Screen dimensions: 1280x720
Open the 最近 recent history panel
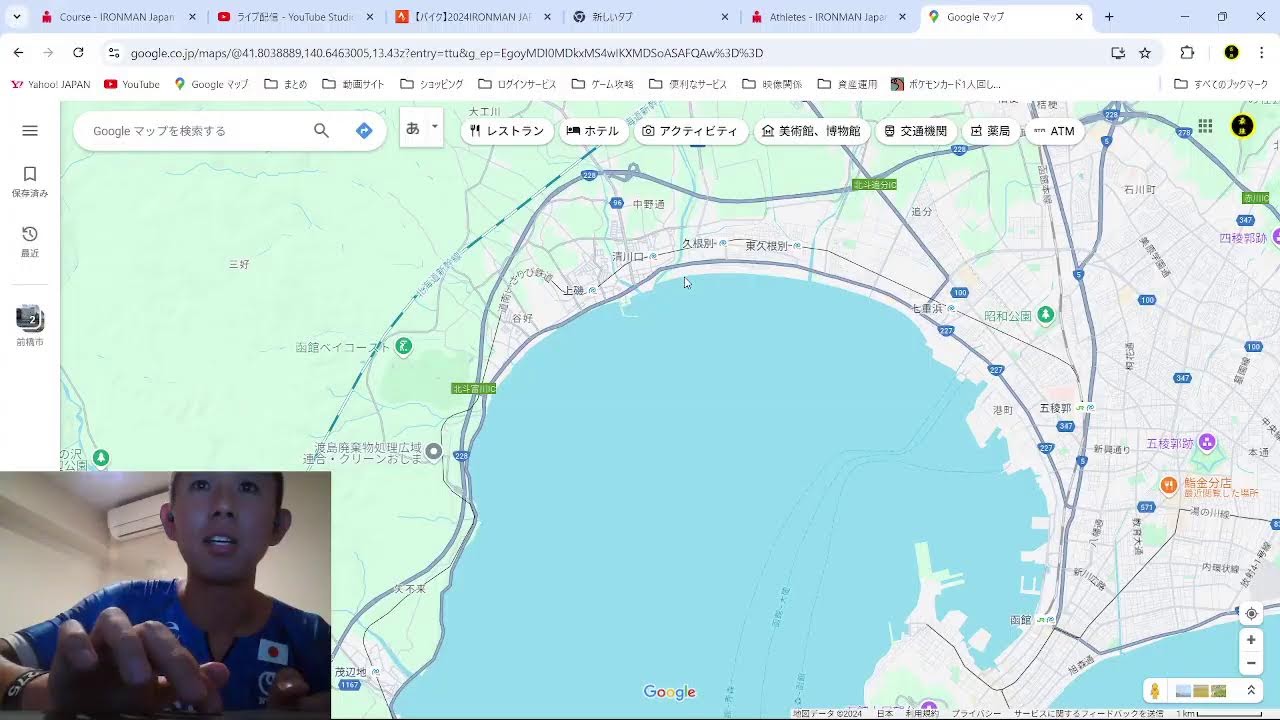pos(30,242)
